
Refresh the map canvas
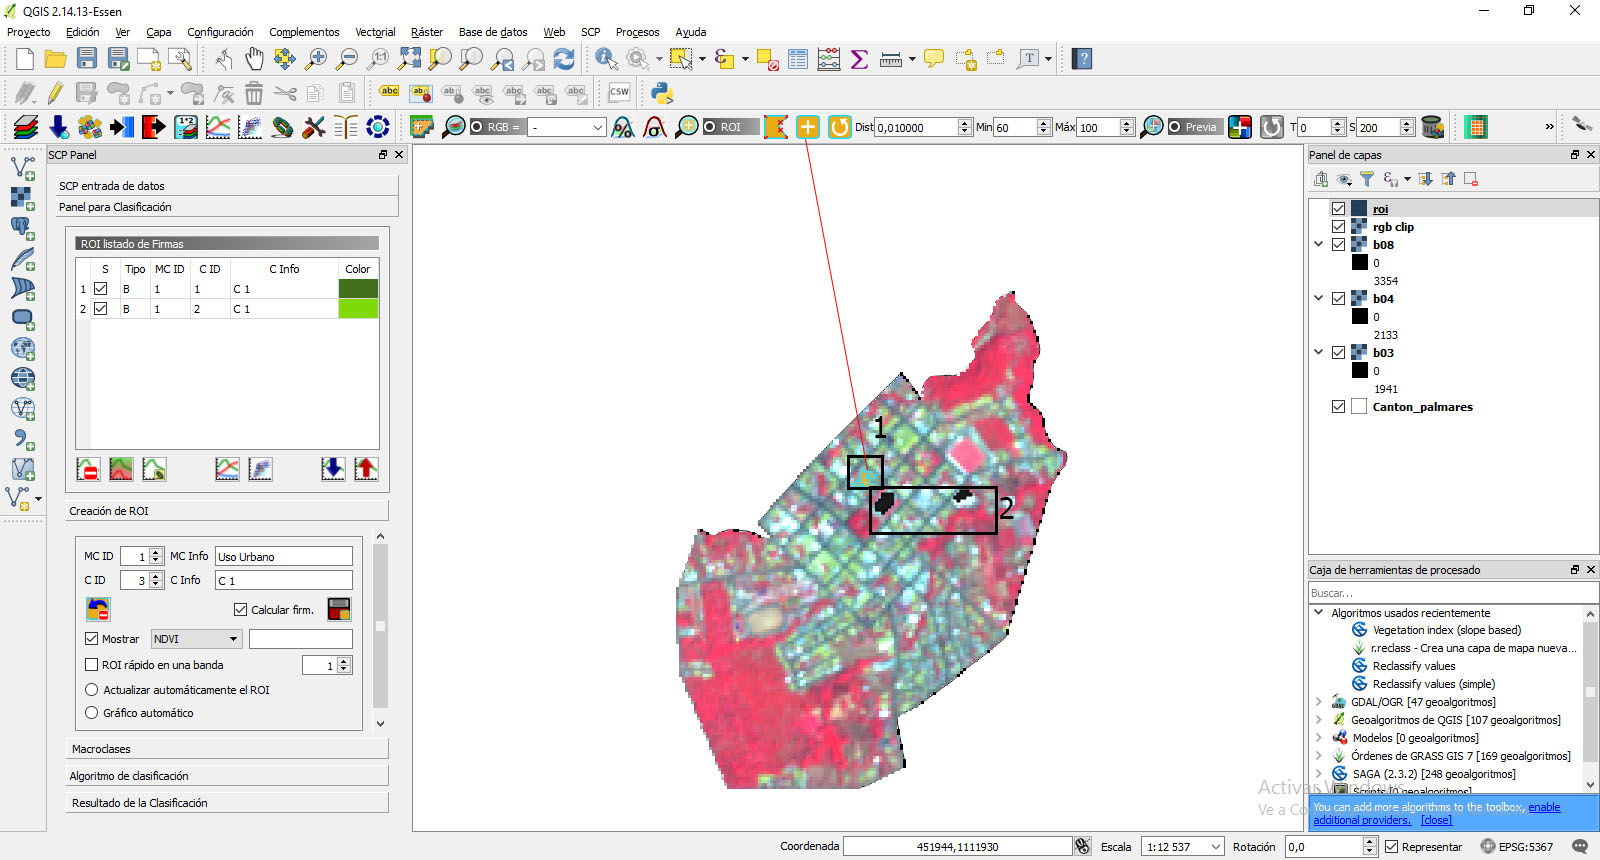(x=564, y=59)
